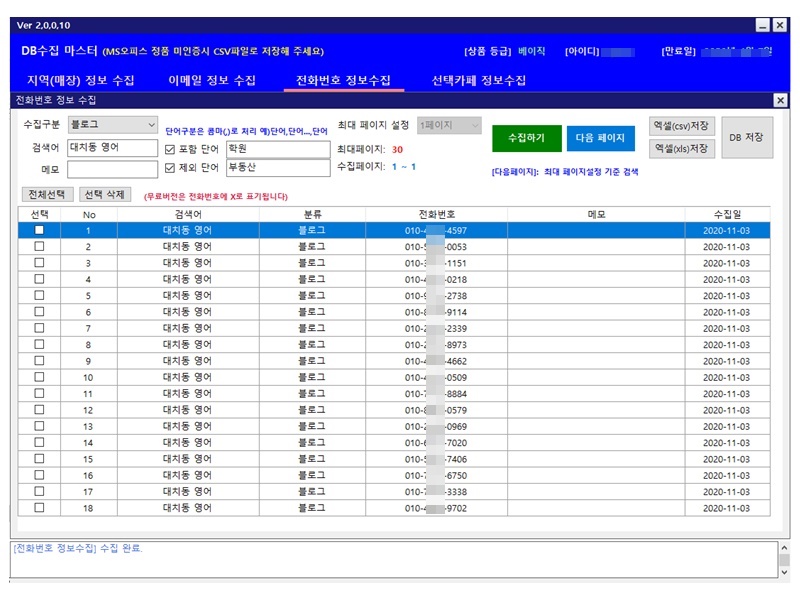Click 블로그 cell in row 7
The image size is (800, 600).
pyautogui.click(x=312, y=328)
